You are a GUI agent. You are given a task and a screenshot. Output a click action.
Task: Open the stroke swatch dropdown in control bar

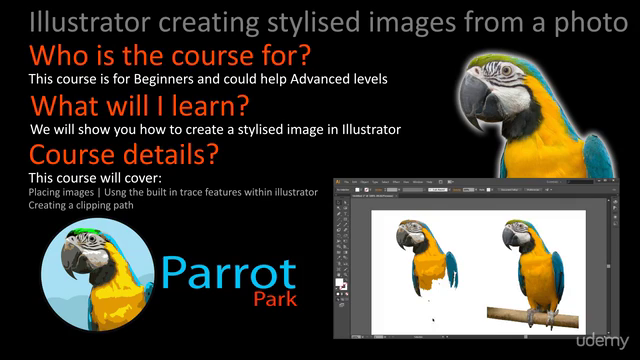[x=371, y=190]
